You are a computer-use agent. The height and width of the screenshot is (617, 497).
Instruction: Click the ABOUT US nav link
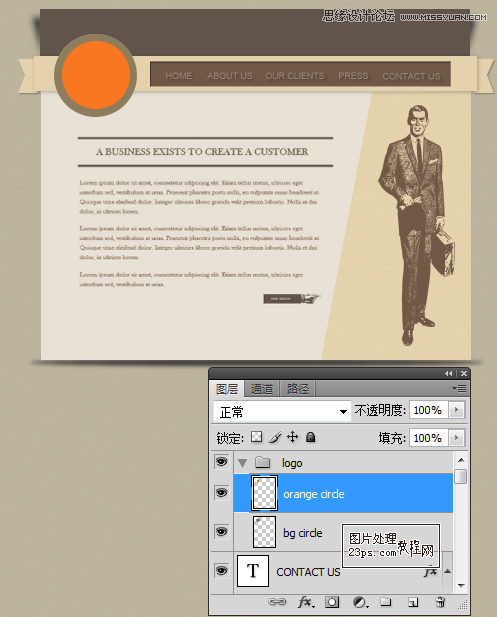pos(230,76)
